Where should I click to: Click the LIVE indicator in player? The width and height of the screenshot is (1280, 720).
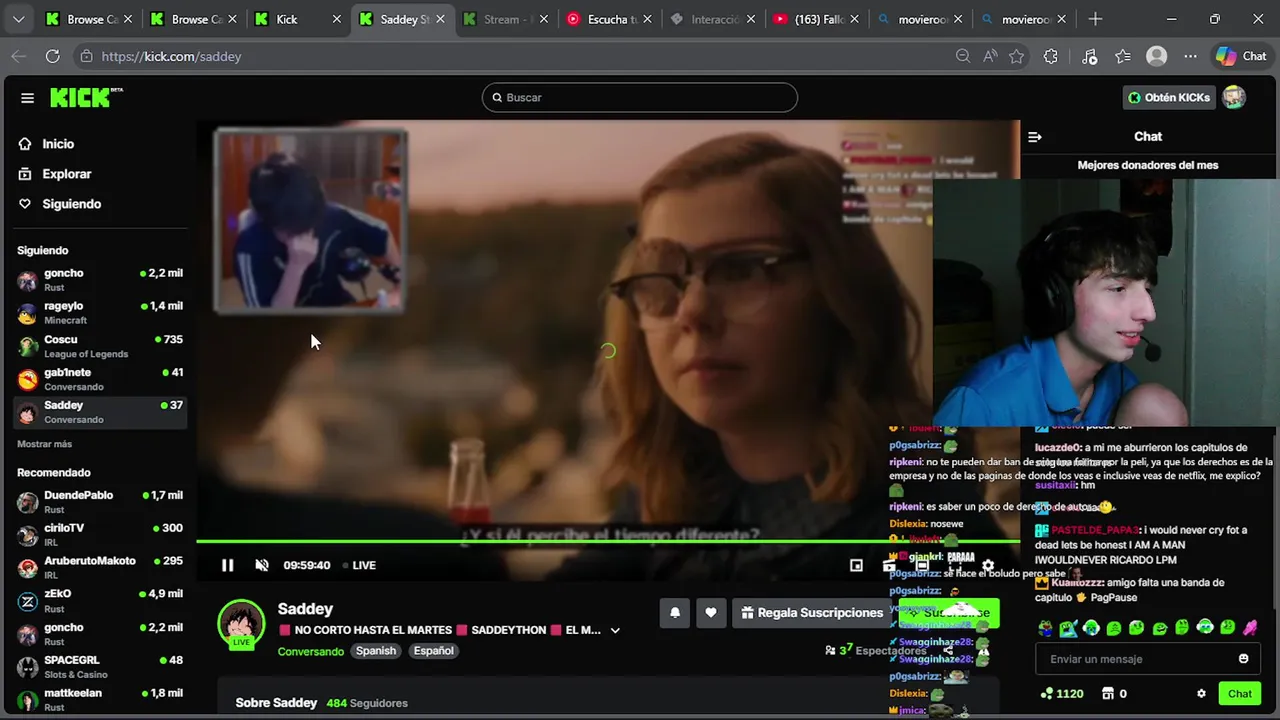(x=359, y=565)
